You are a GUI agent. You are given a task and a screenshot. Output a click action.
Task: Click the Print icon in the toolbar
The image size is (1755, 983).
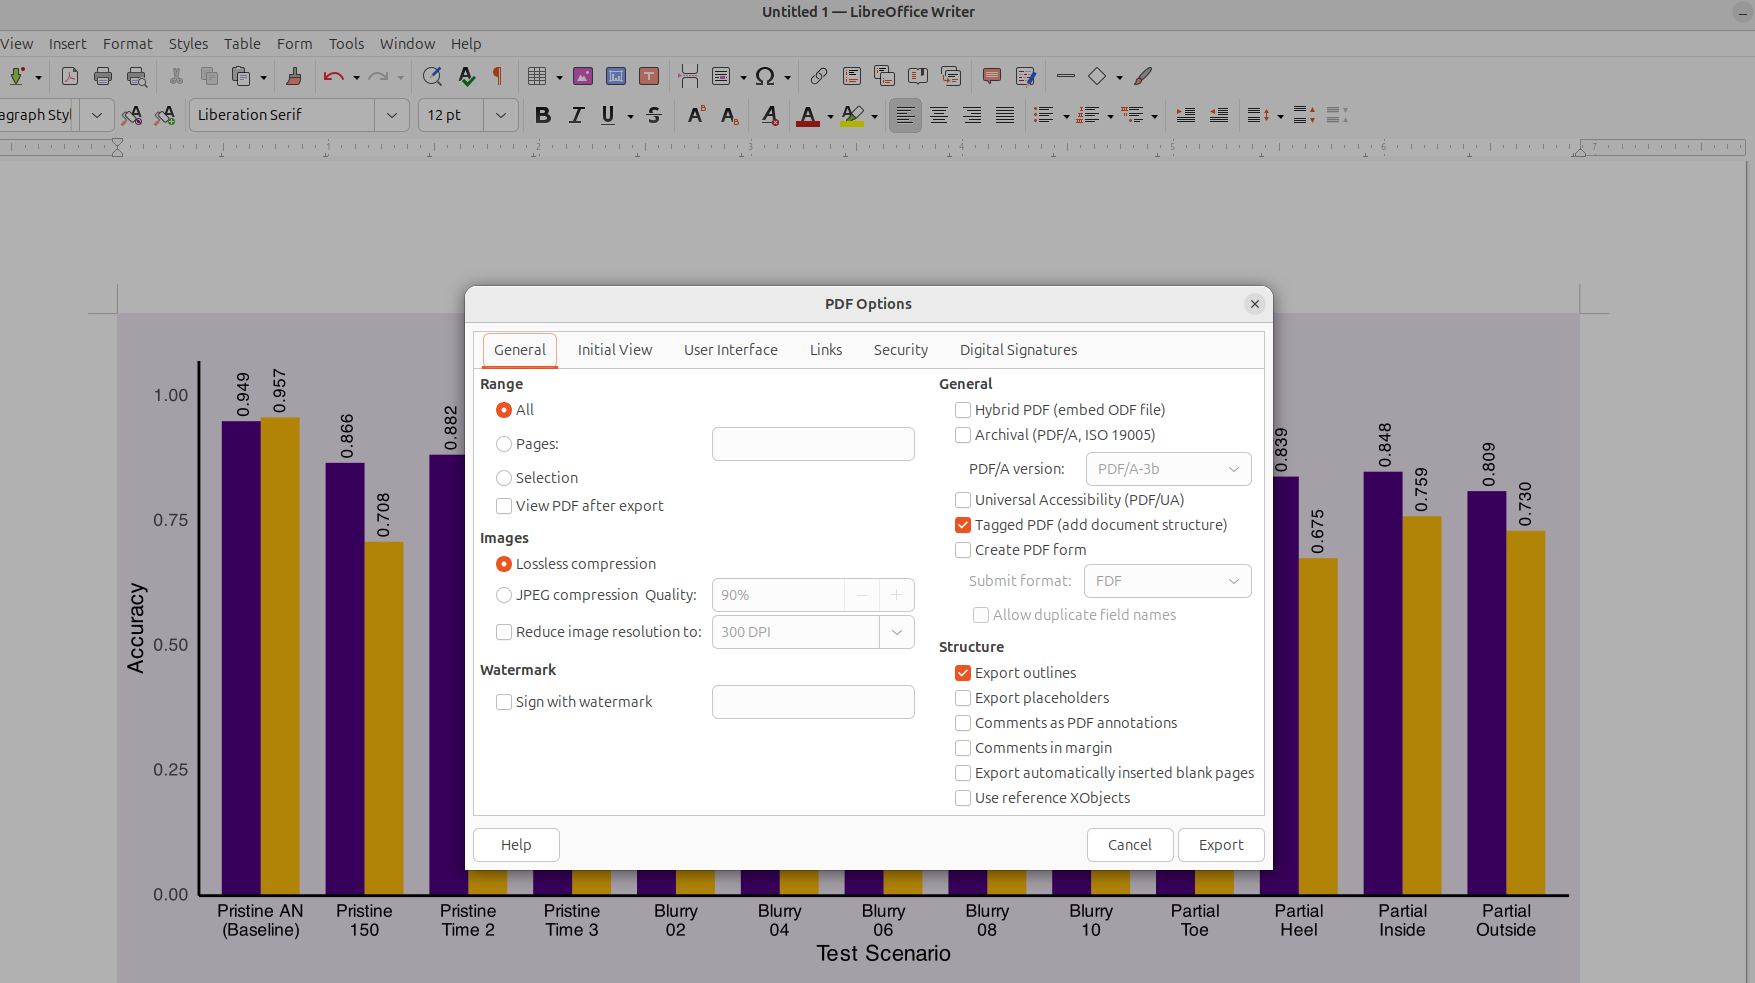[x=103, y=76]
